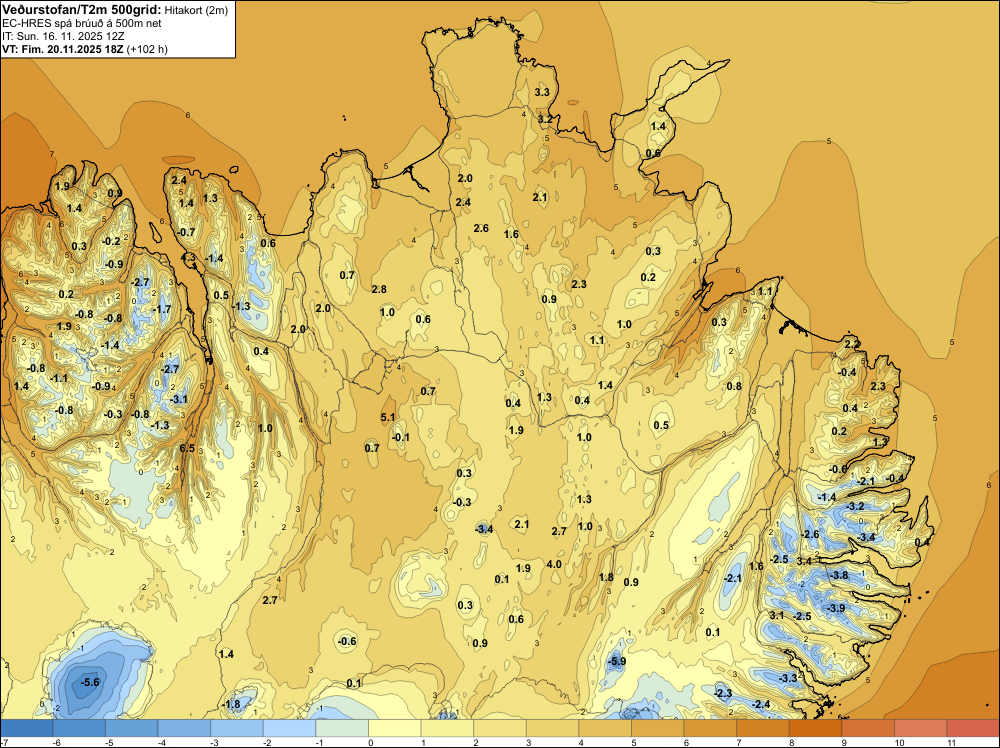Click the -0.1 temperature value

tap(401, 437)
